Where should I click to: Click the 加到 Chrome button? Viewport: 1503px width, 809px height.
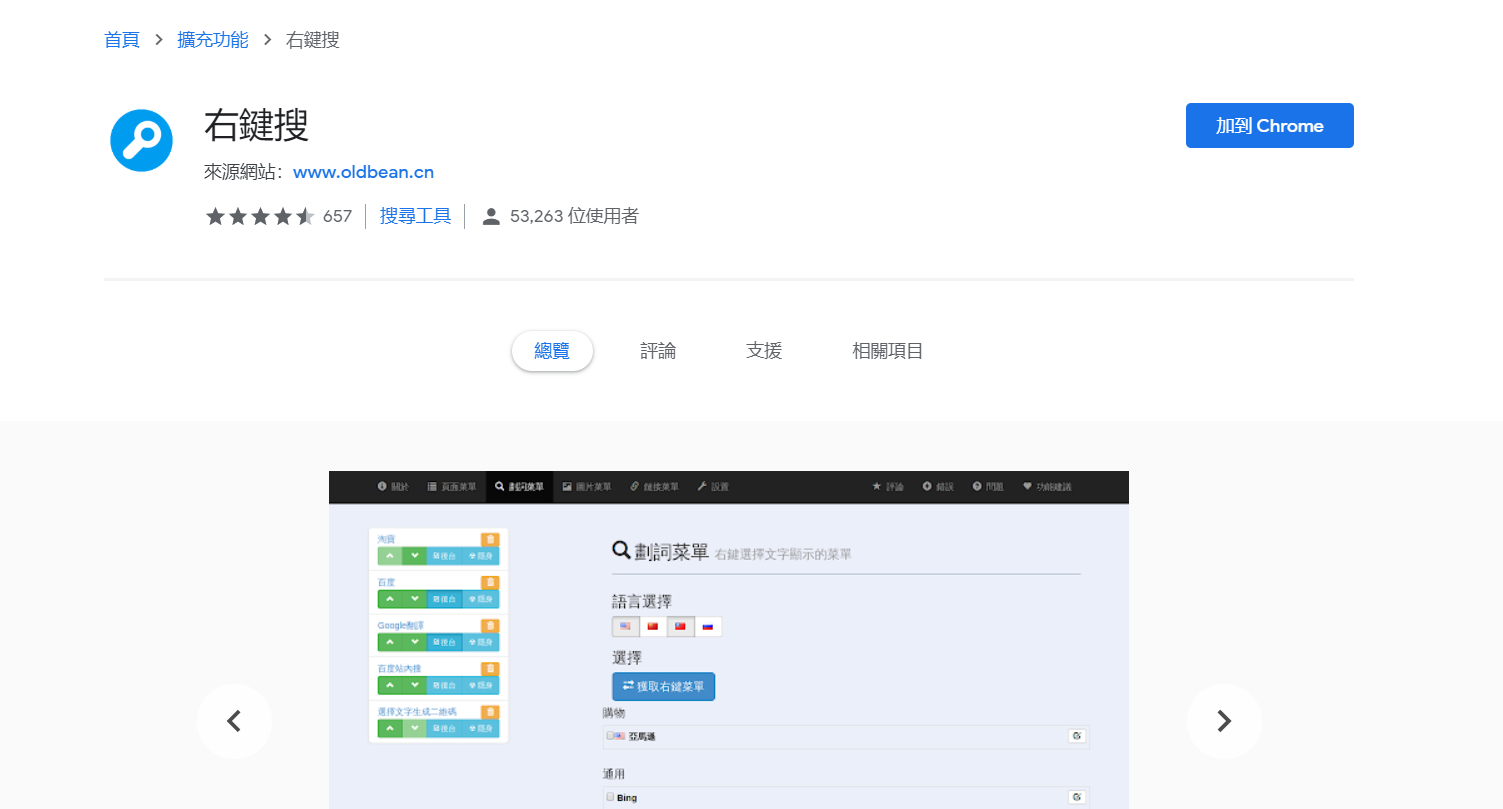(1269, 126)
